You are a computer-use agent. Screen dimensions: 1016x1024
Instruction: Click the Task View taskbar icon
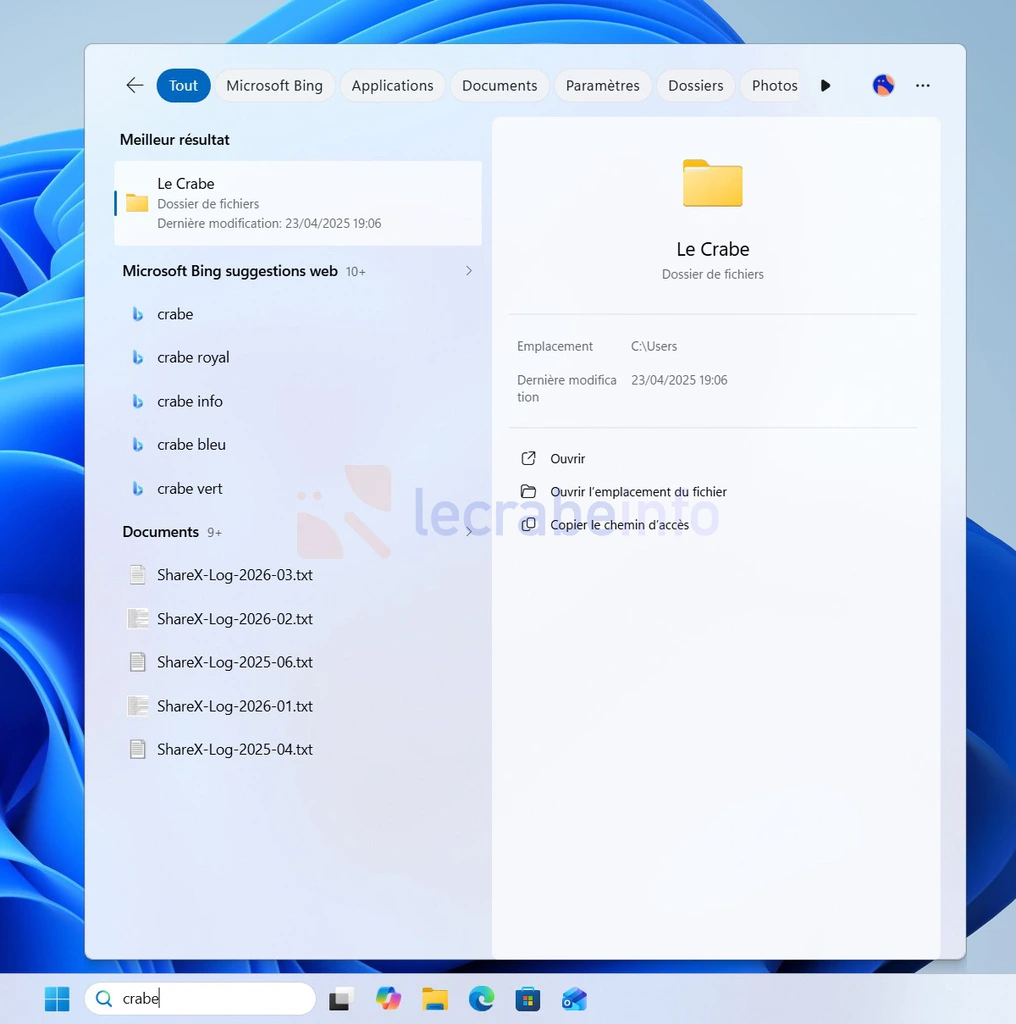point(342,998)
